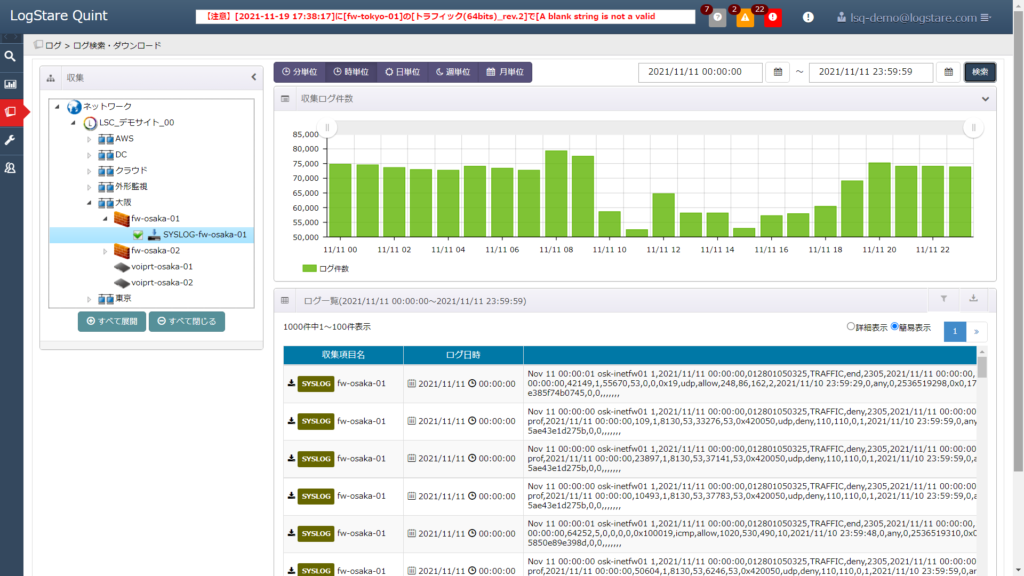
Task: Click the 検索 search button
Action: click(980, 72)
